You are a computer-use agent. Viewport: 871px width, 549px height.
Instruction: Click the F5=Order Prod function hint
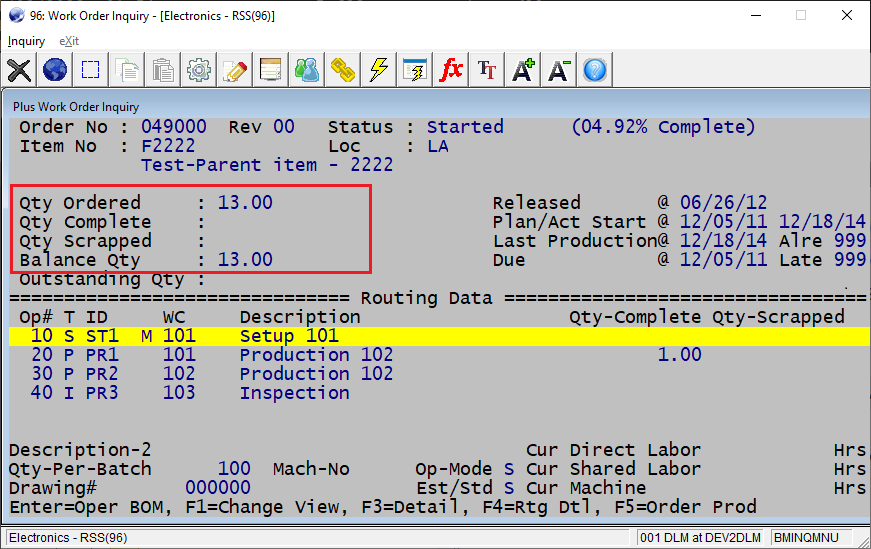point(685,507)
